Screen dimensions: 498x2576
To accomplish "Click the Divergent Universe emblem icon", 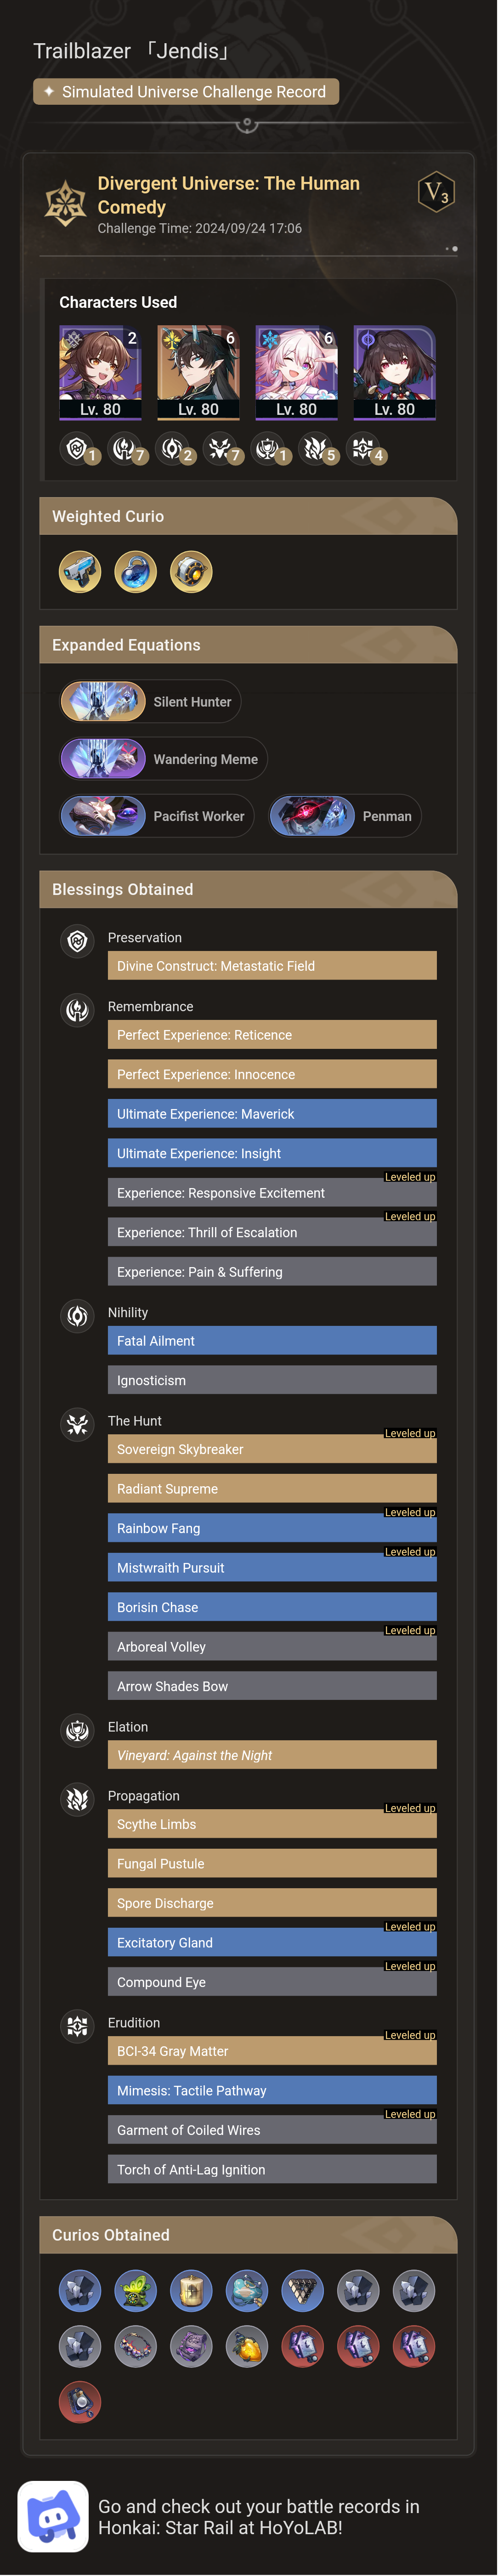I will pos(65,200).
